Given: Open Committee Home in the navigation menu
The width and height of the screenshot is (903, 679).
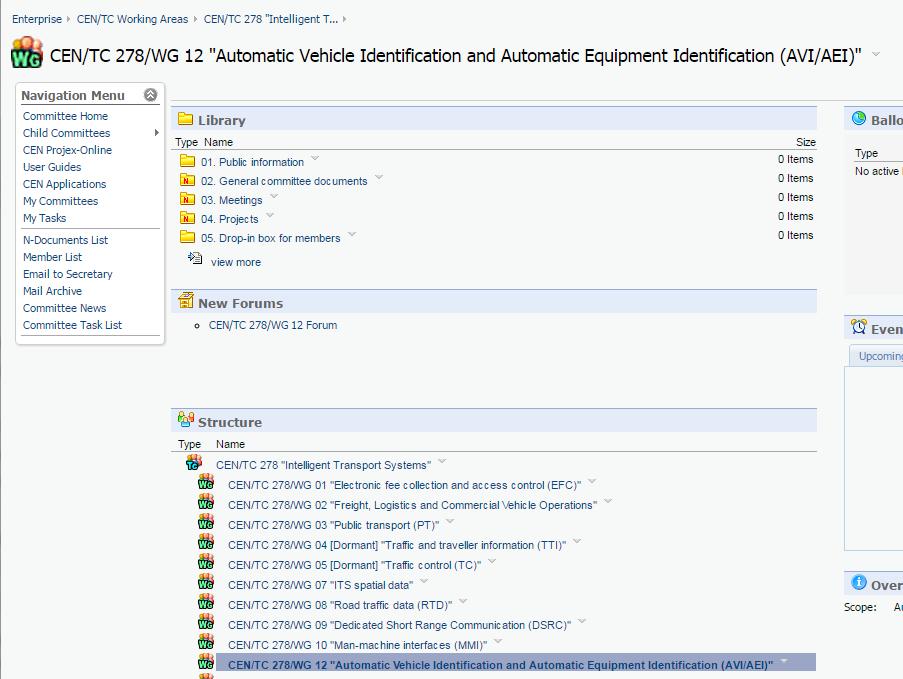Looking at the screenshot, I should pos(65,116).
